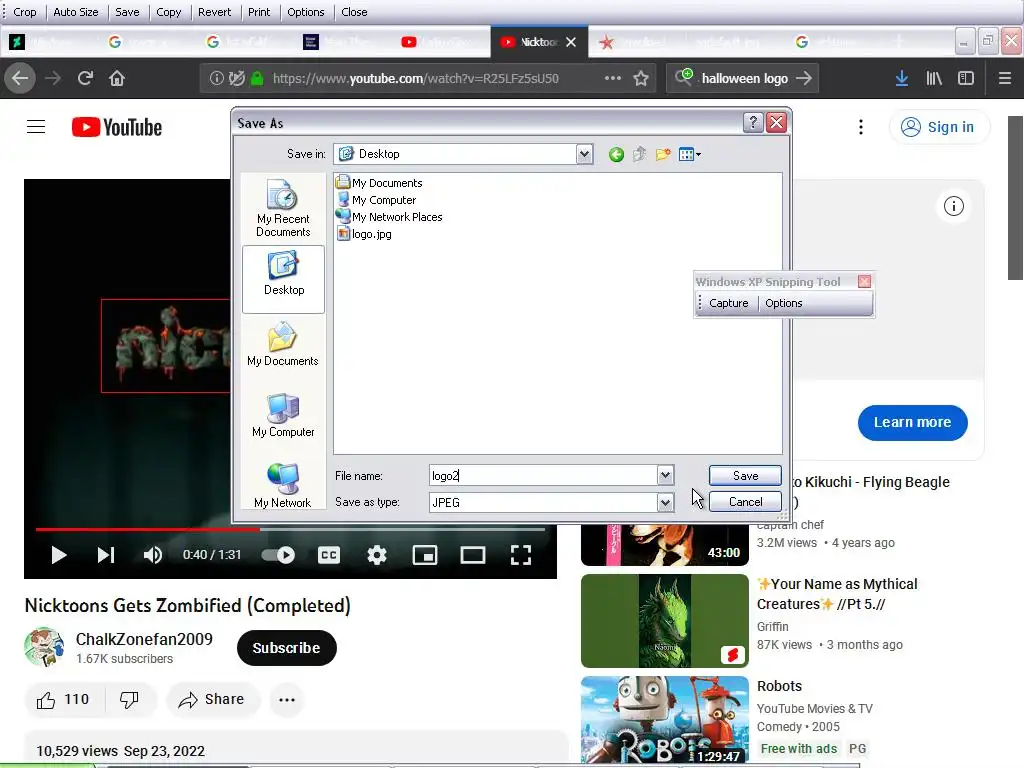The image size is (1024, 768).
Task: Go back in the browser
Action: point(20,78)
